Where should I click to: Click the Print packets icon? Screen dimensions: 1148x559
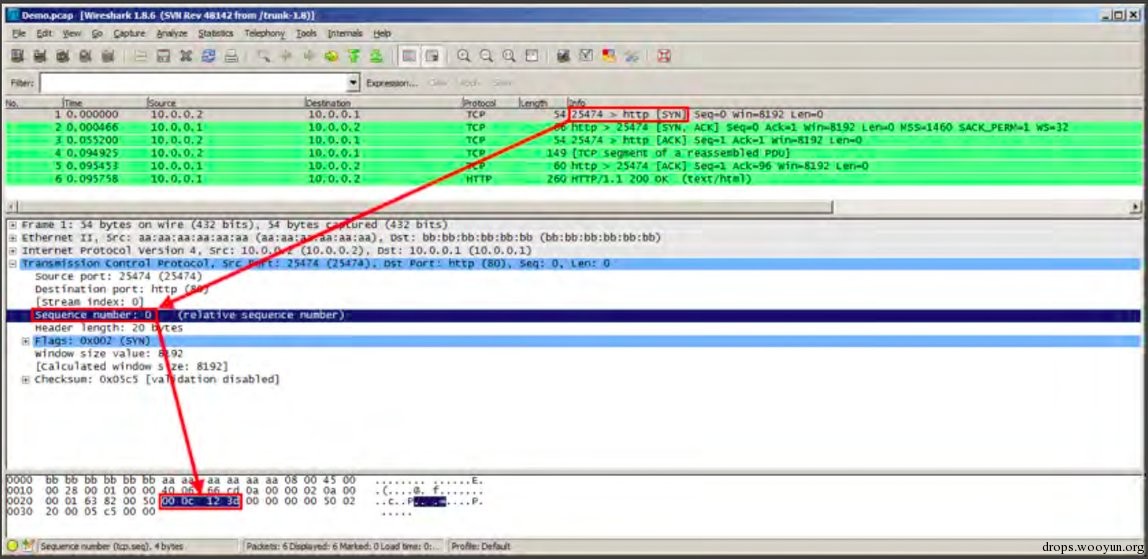click(x=231, y=56)
